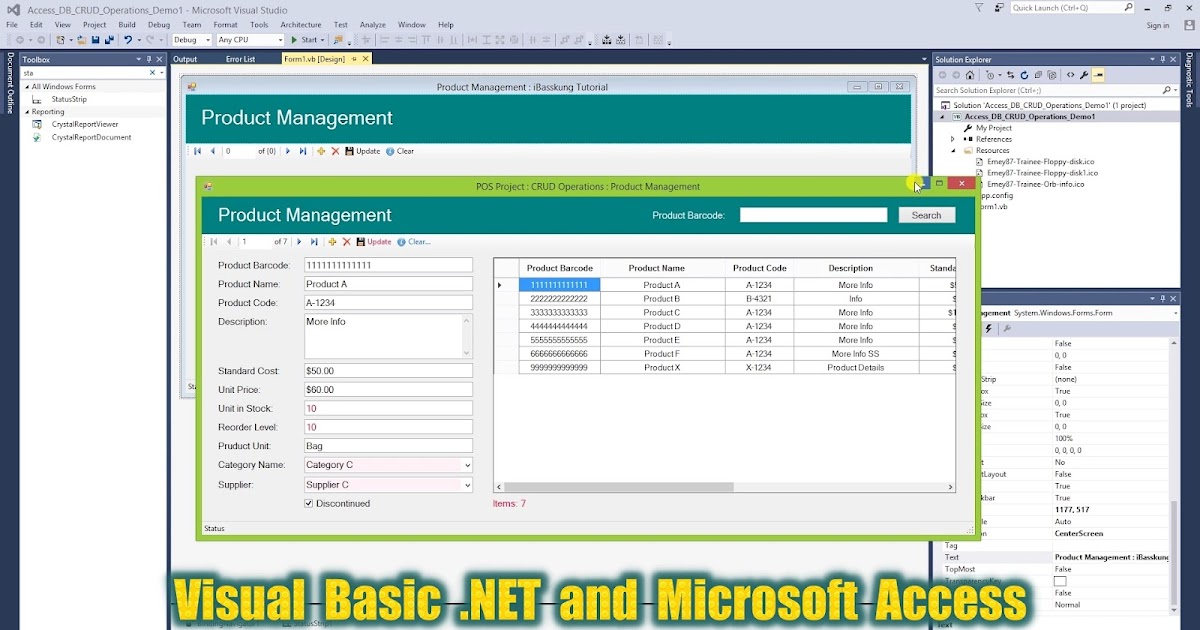Uncheck the Discontinued checkbox
Screen dimensions: 1200x630
309,503
